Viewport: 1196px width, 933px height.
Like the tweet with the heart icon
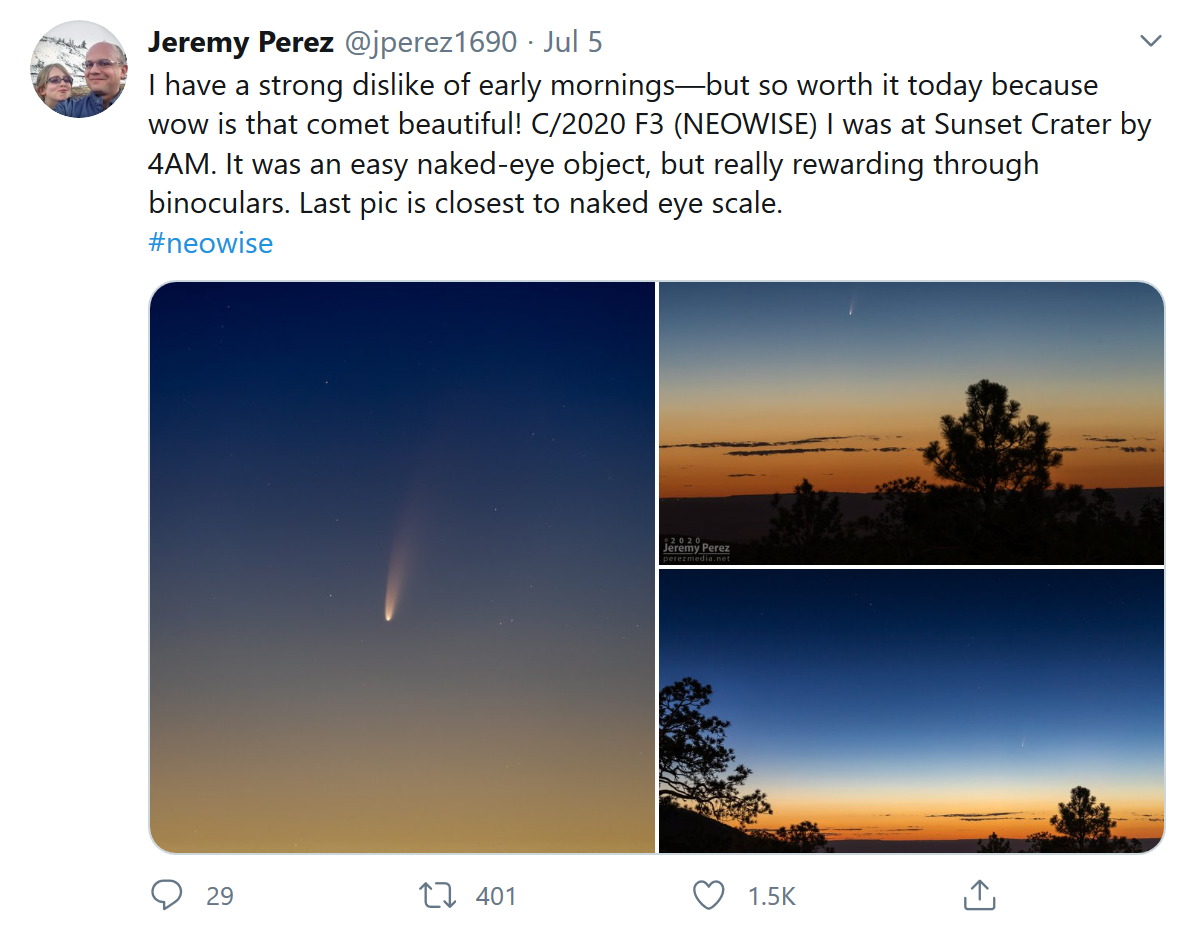[708, 895]
